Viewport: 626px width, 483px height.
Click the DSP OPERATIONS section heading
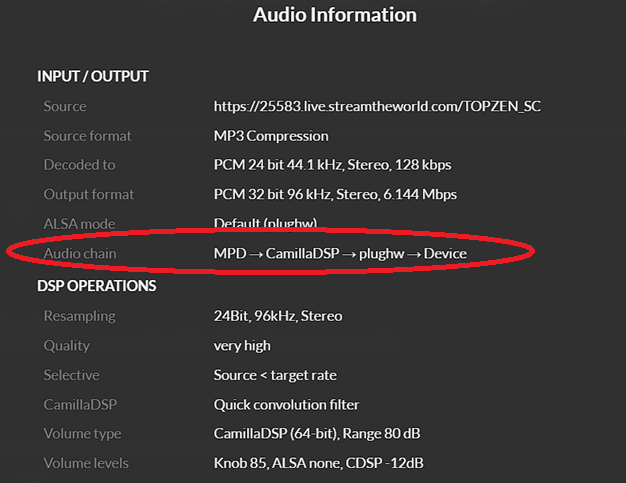pyautogui.click(x=96, y=285)
